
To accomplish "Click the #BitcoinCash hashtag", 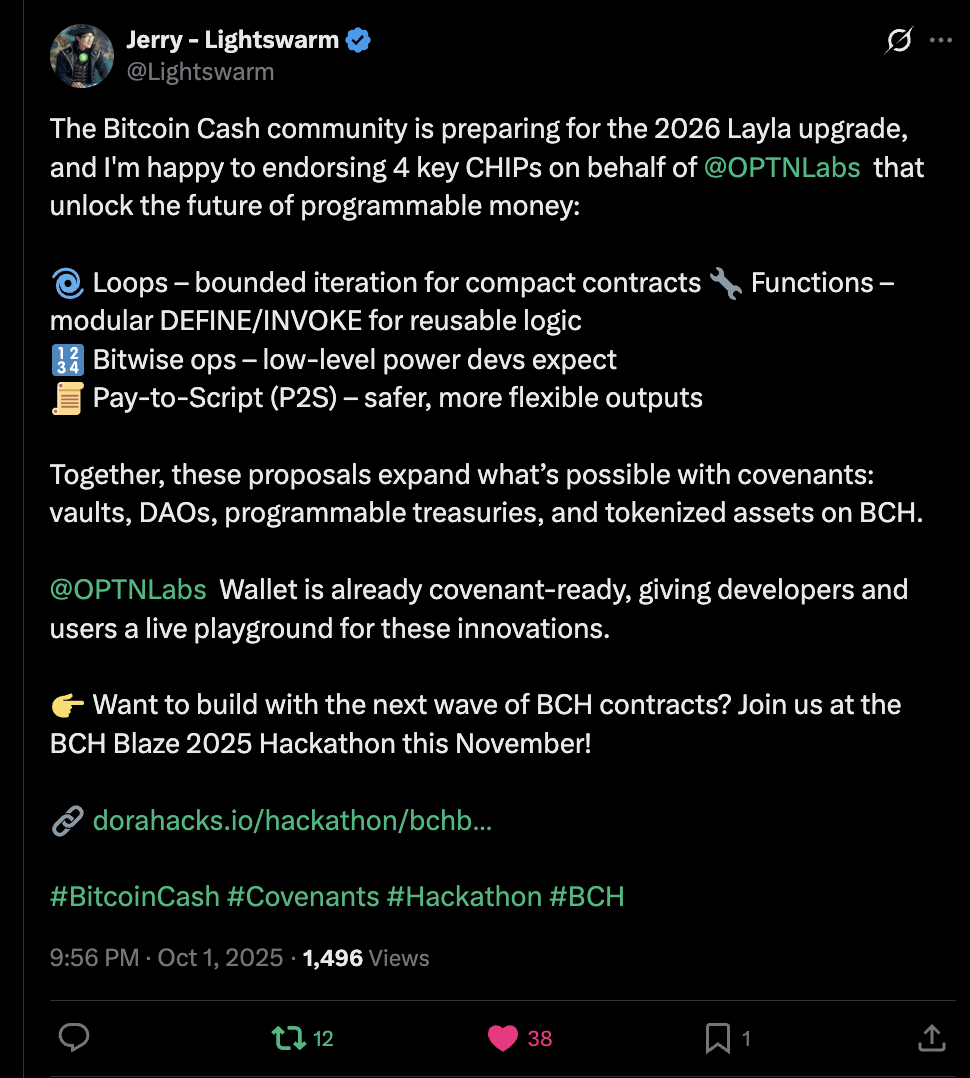I will 135,896.
